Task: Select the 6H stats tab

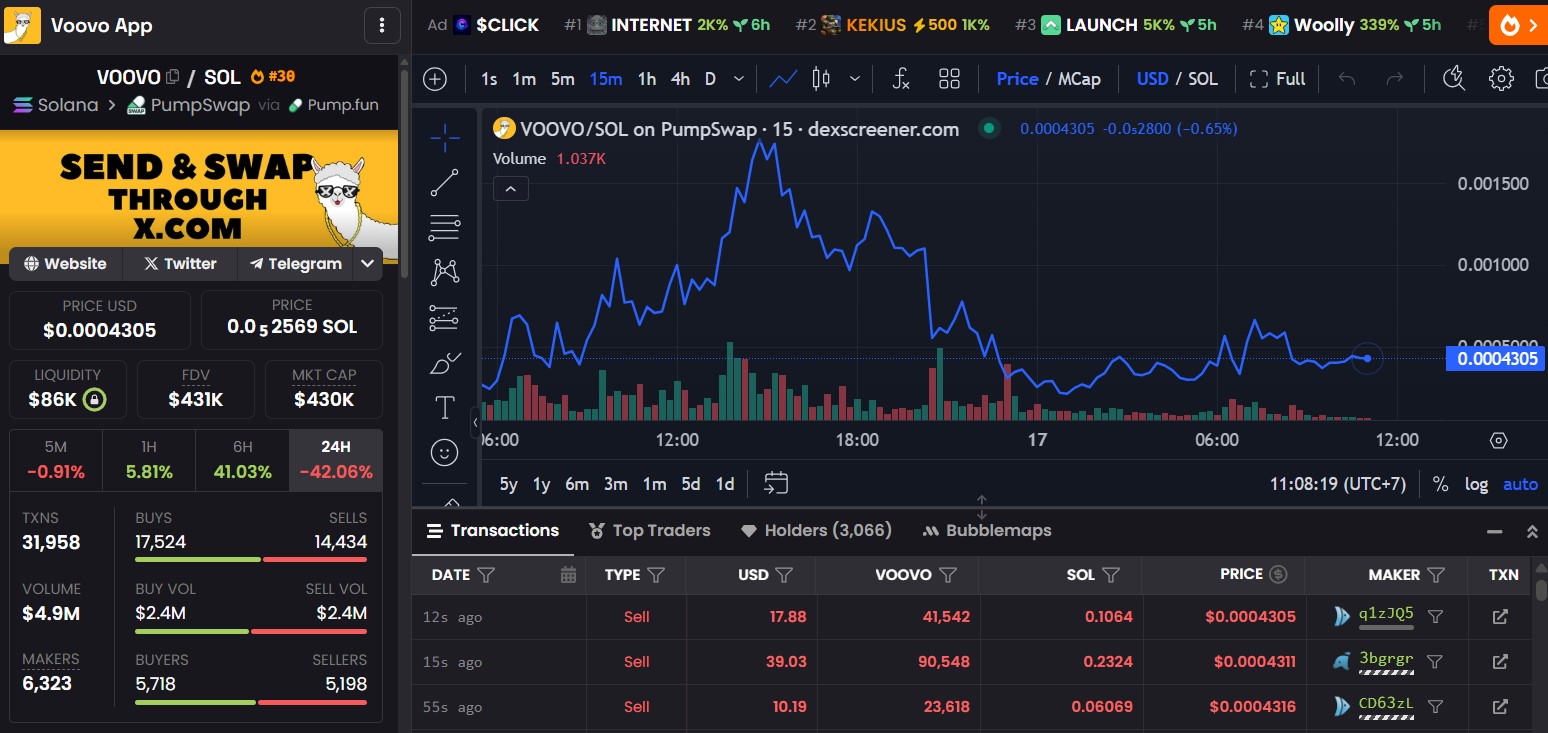Action: point(243,460)
